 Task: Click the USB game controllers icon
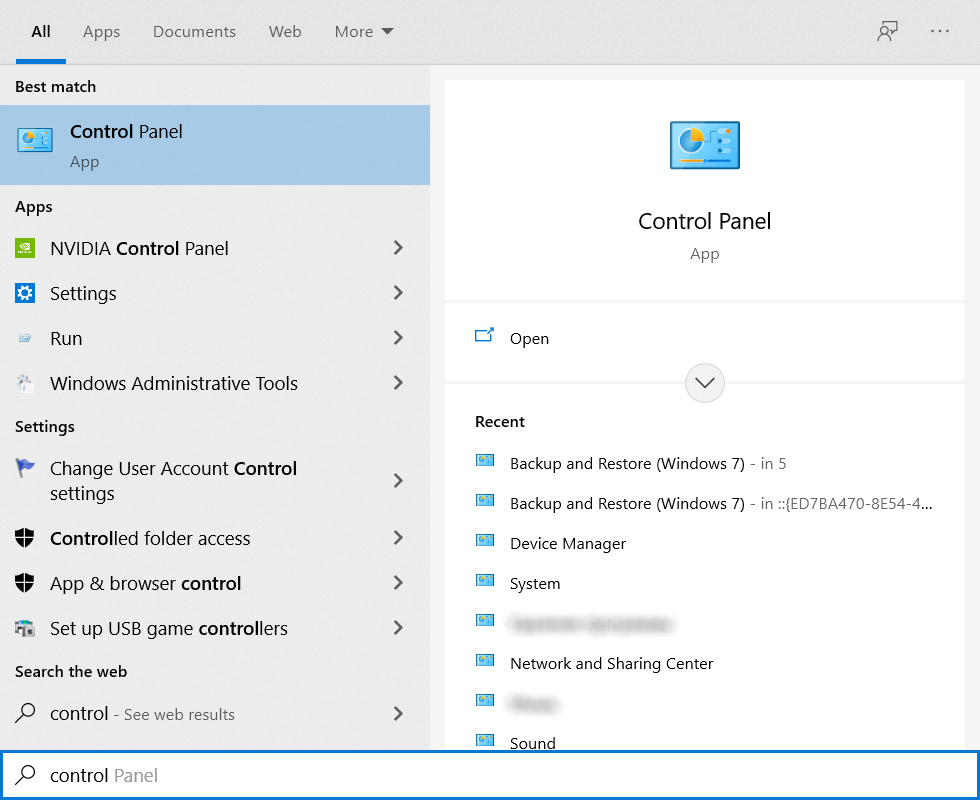point(25,628)
